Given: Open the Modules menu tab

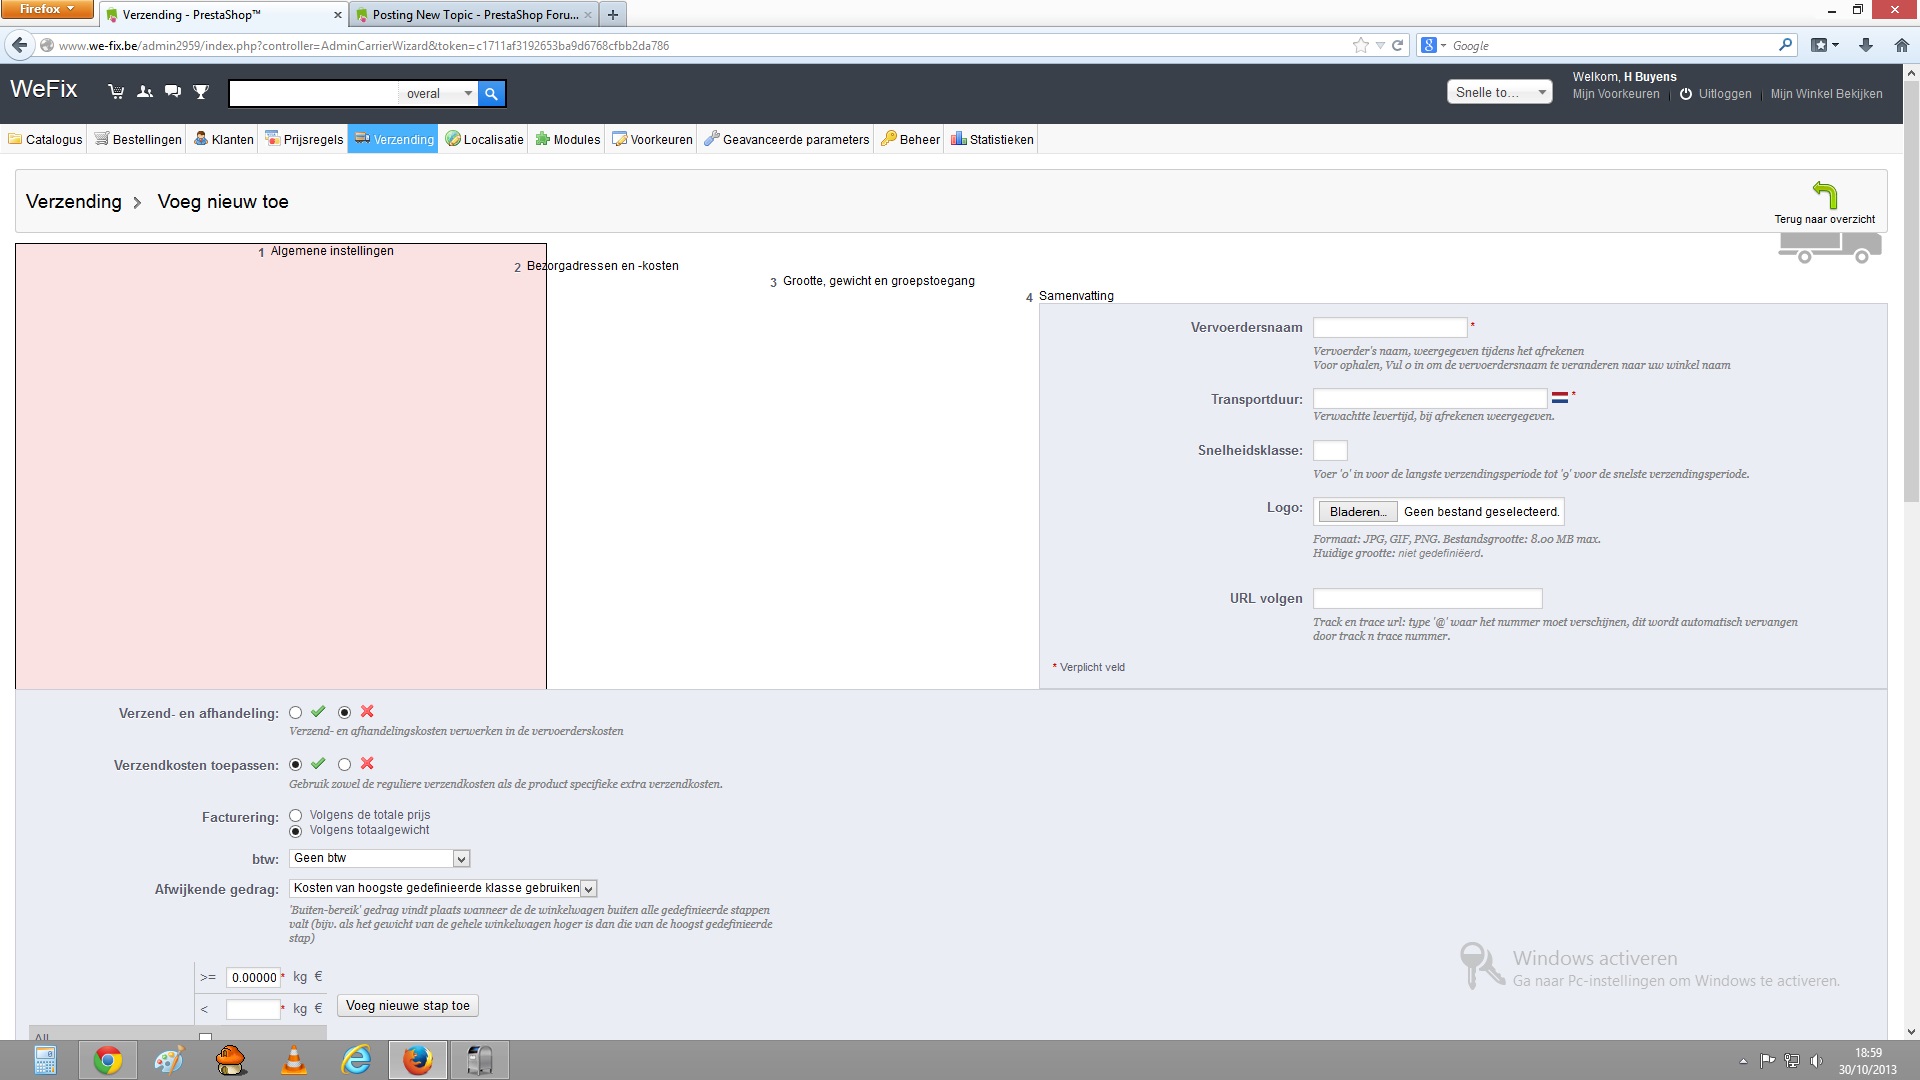Looking at the screenshot, I should coord(567,139).
